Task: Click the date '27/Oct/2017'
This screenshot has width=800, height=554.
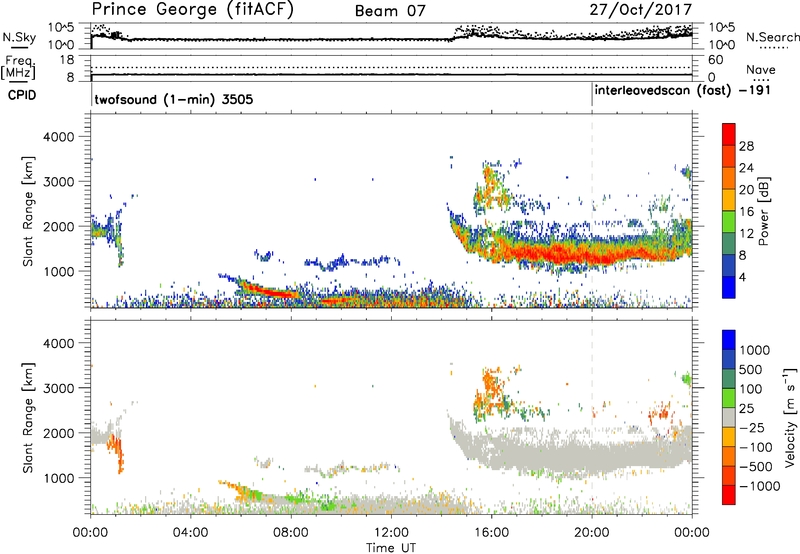Action: 641,10
